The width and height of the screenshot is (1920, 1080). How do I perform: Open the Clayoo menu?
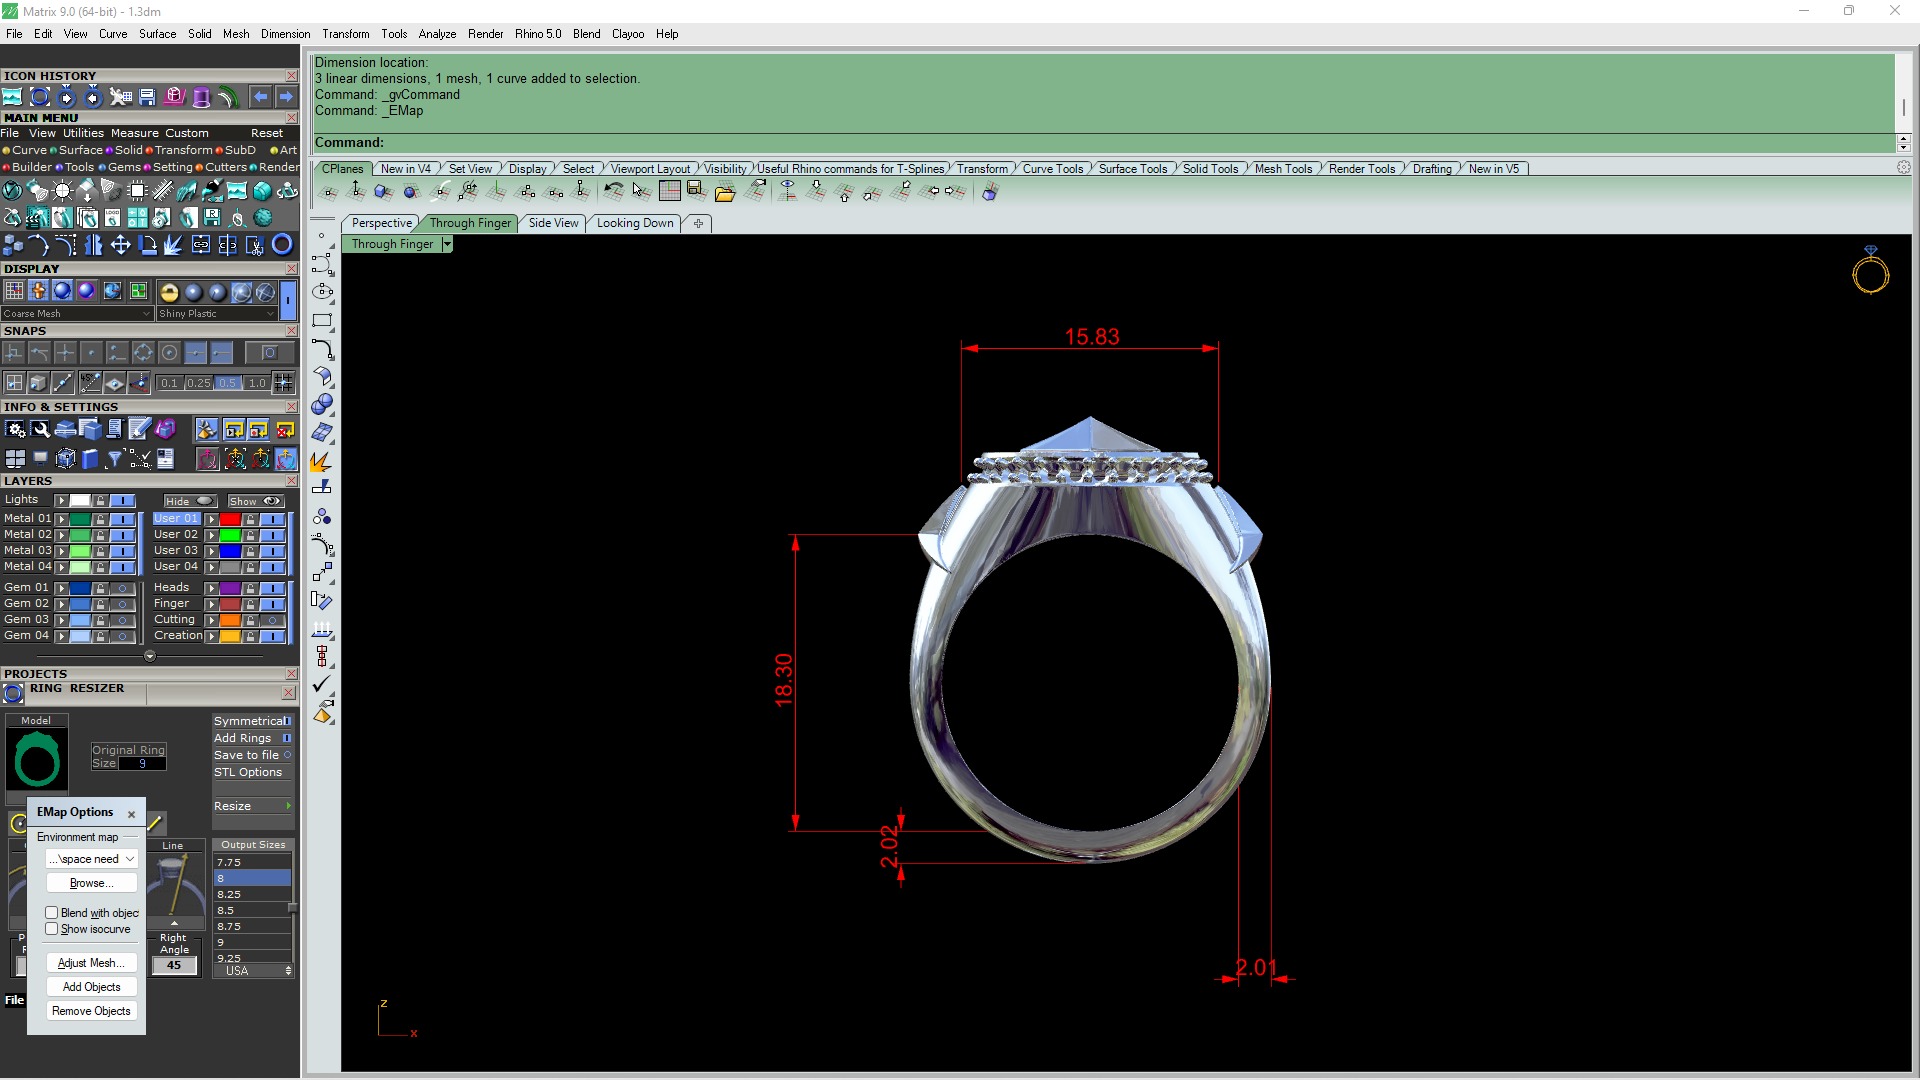click(628, 33)
